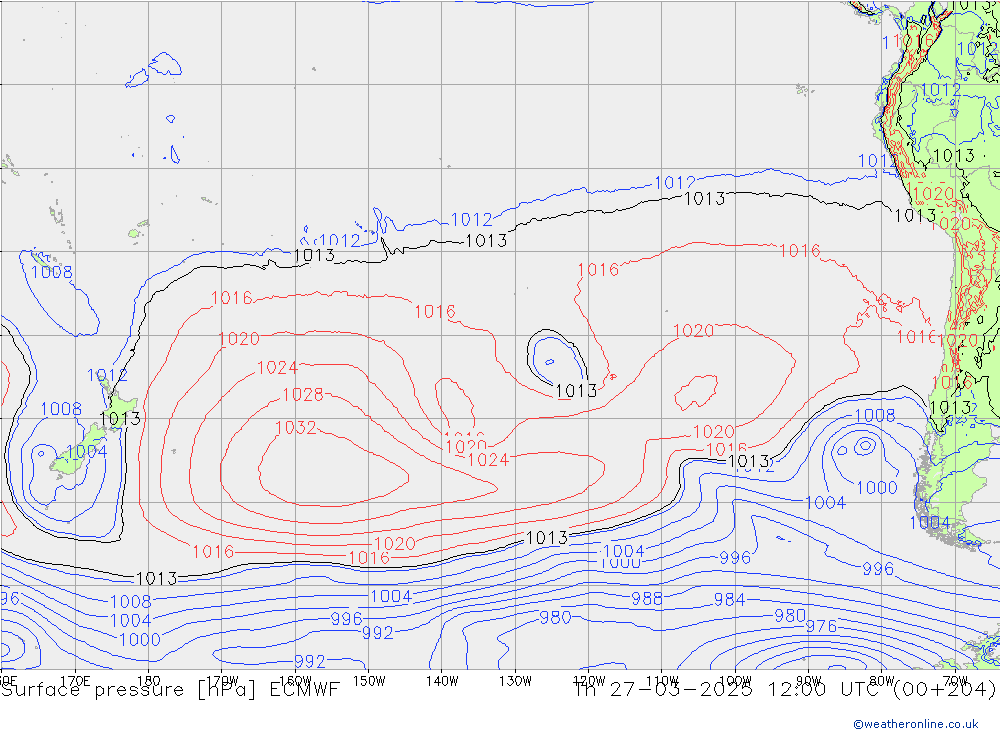The width and height of the screenshot is (1000, 733).
Task: Click the 1012 label above New Zealand
Action: (x=107, y=375)
